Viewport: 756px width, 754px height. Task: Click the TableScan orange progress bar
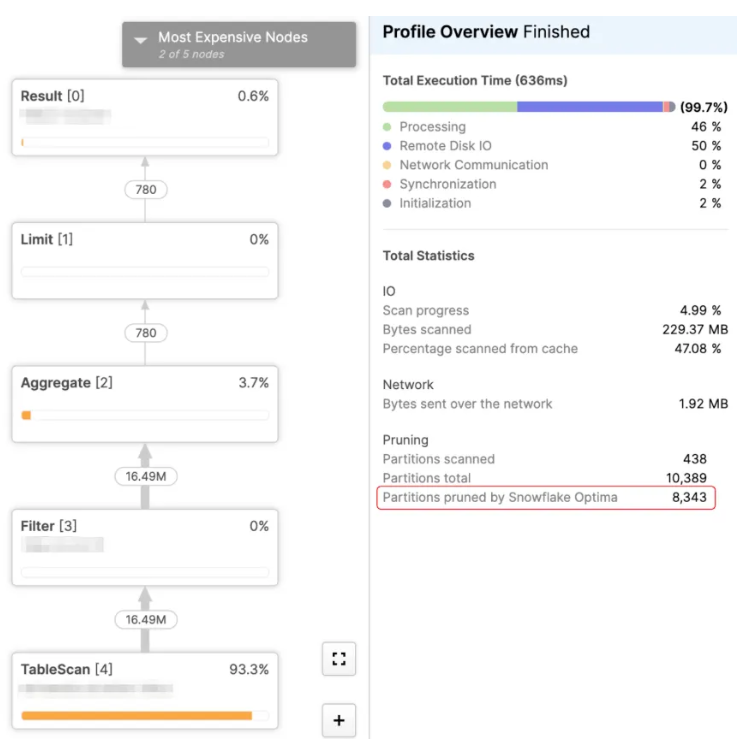pos(136,715)
